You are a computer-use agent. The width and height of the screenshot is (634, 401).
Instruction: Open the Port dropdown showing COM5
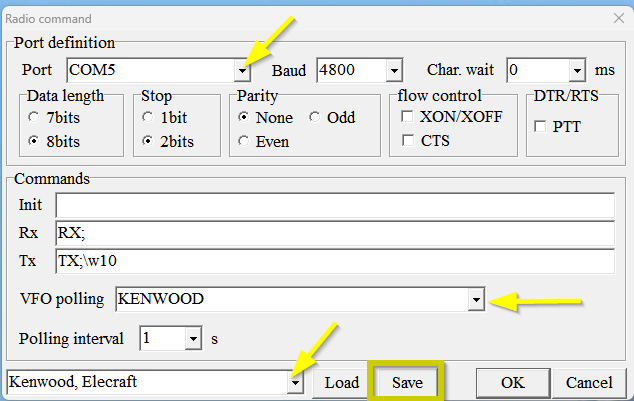tap(243, 71)
